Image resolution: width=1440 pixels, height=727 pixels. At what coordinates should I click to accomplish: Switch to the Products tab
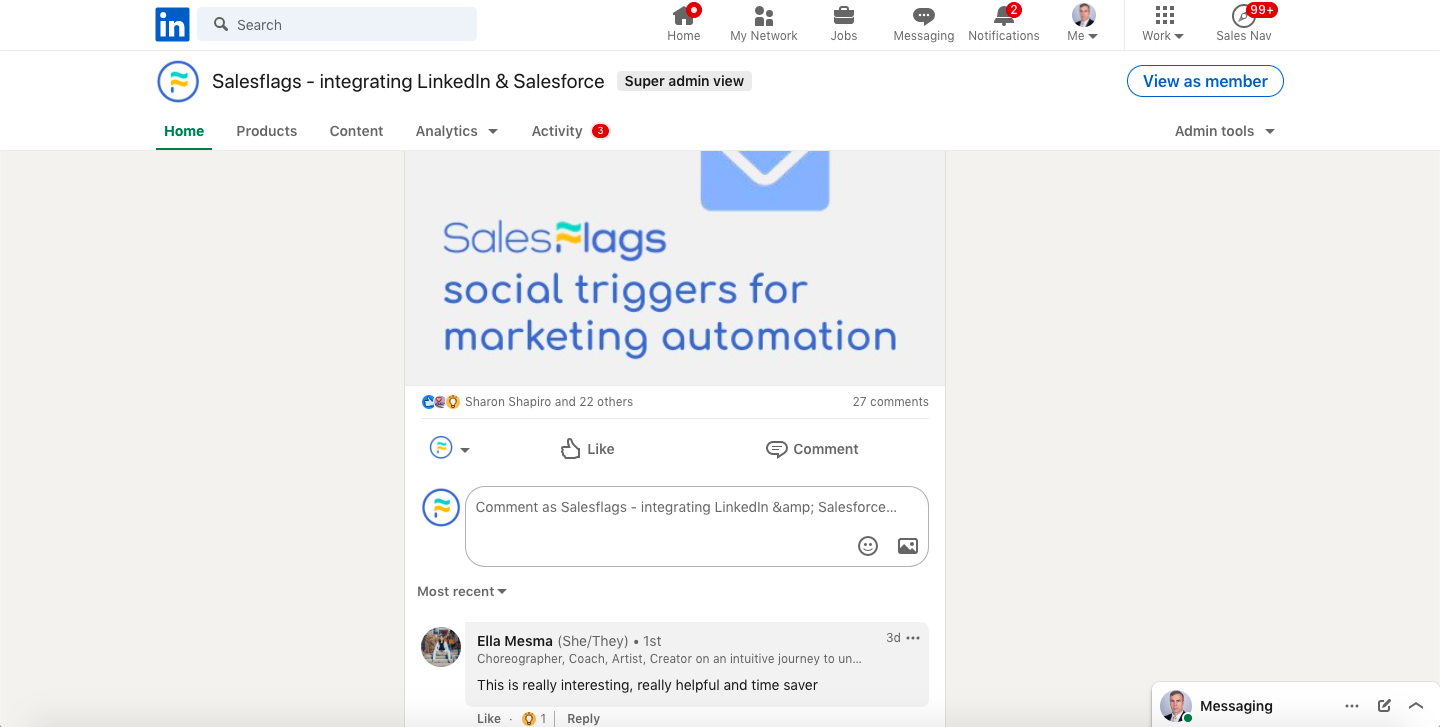pos(267,131)
